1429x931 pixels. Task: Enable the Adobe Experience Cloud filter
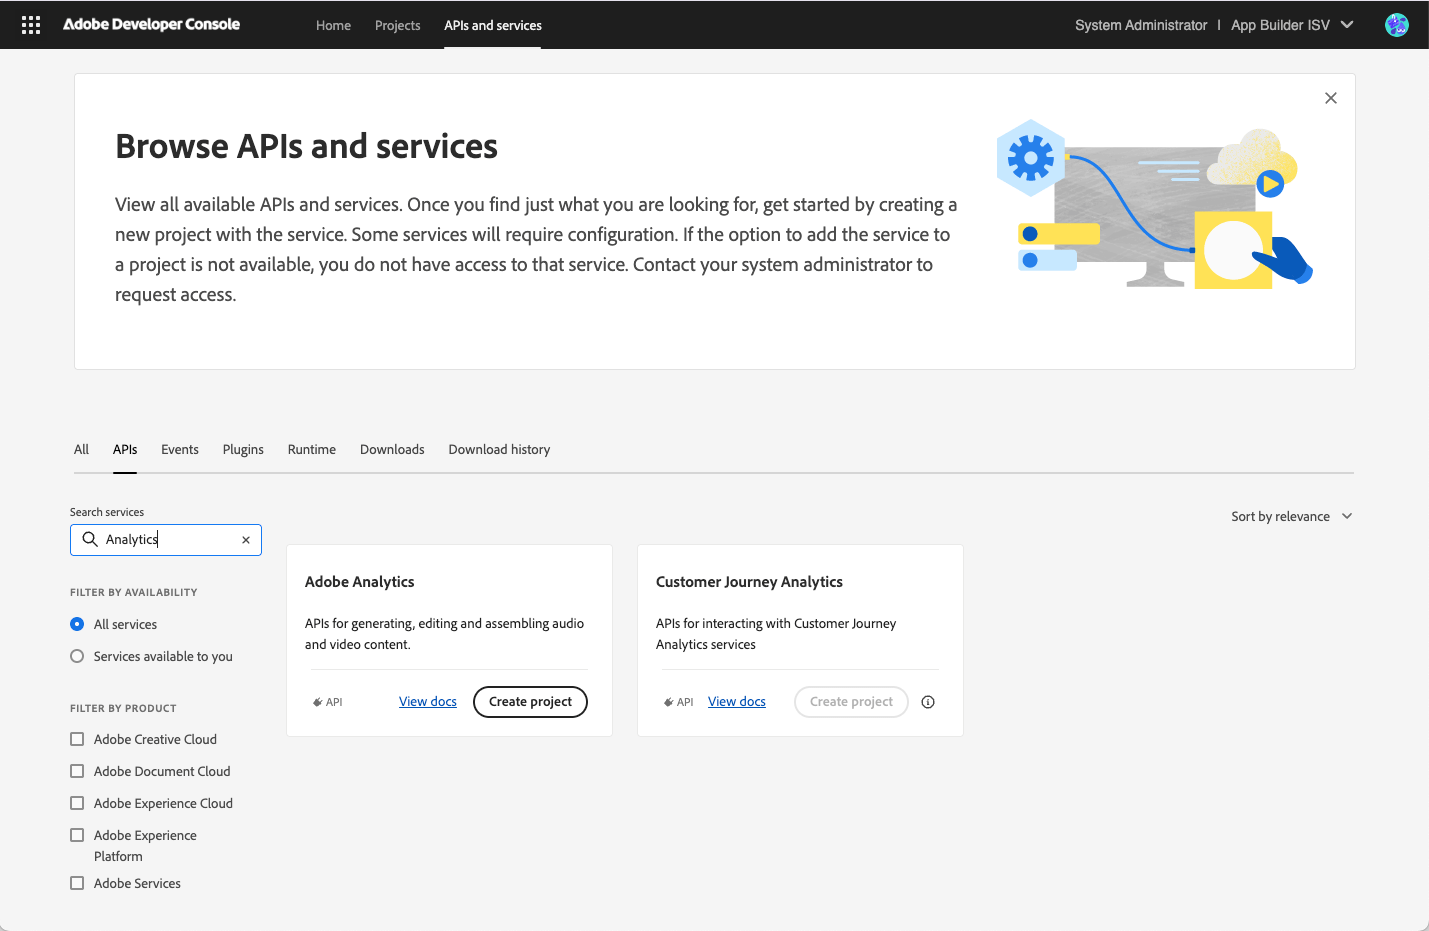[77, 803]
